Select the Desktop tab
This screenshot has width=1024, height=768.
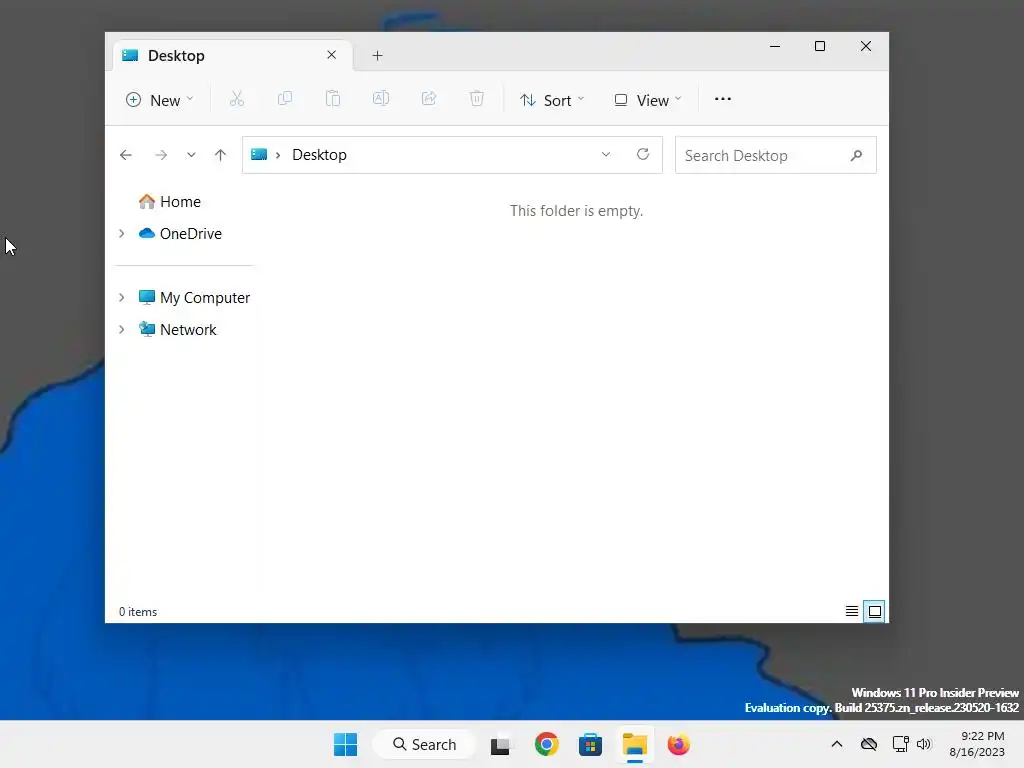[232, 56]
